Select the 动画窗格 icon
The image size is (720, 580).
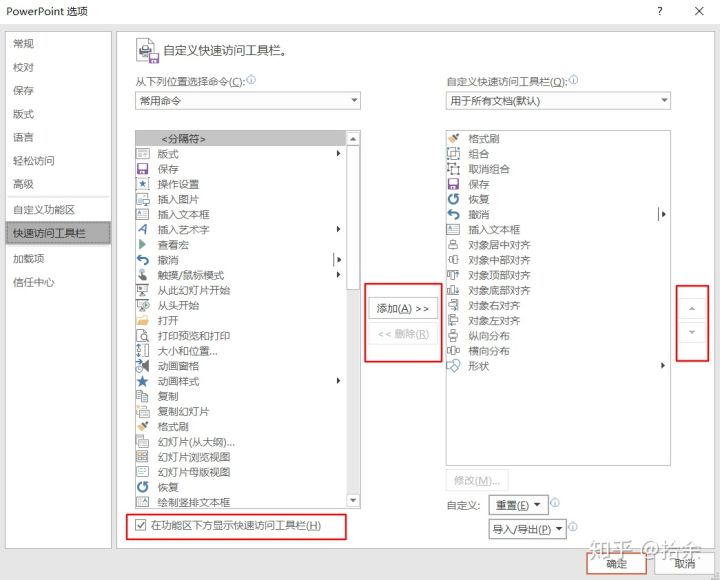click(x=143, y=366)
